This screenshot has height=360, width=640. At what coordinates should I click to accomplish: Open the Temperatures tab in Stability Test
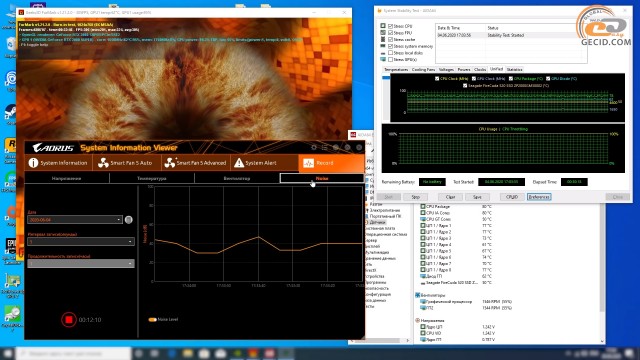tap(396, 69)
